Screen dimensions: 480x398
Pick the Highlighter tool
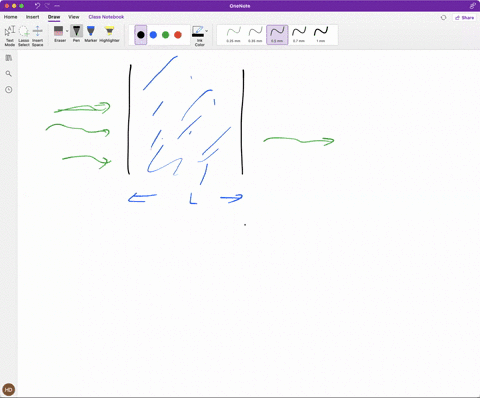(x=109, y=34)
